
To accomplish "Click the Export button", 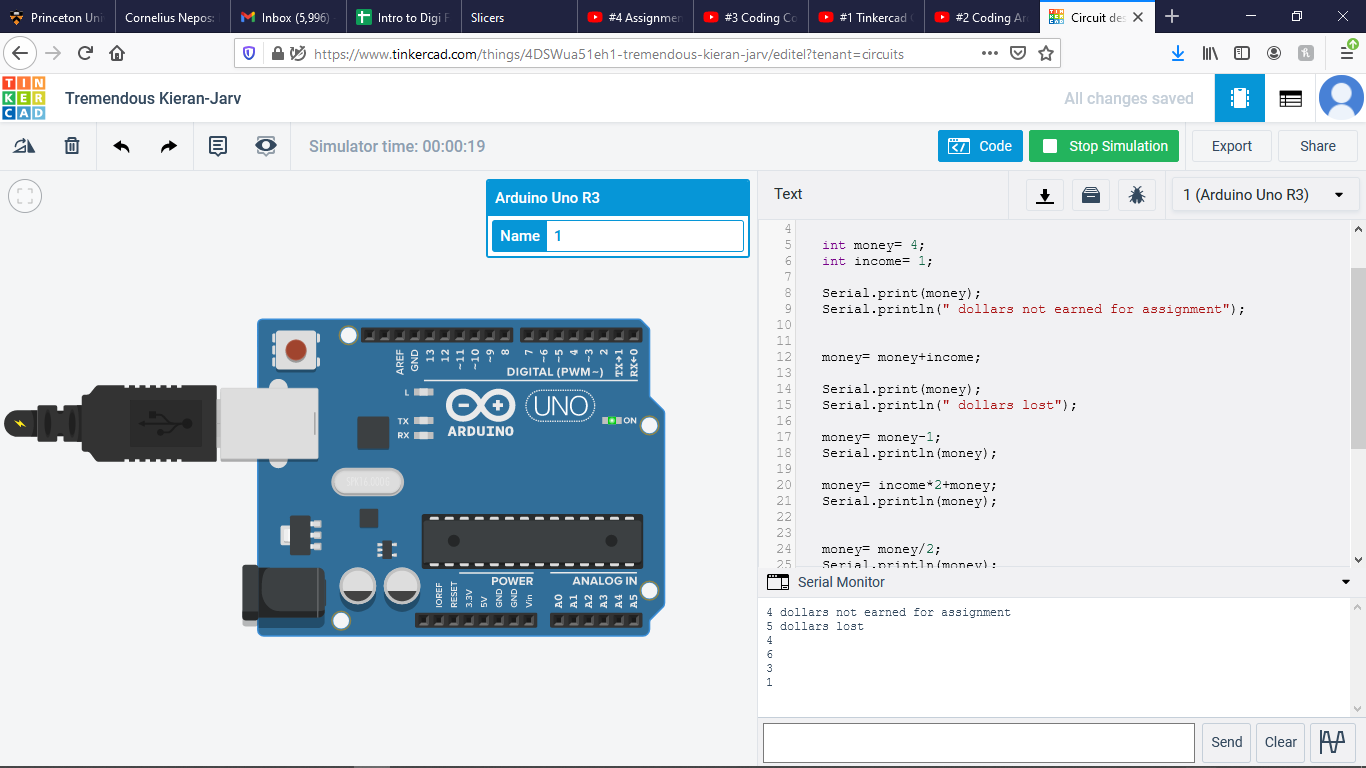I will point(1231,146).
